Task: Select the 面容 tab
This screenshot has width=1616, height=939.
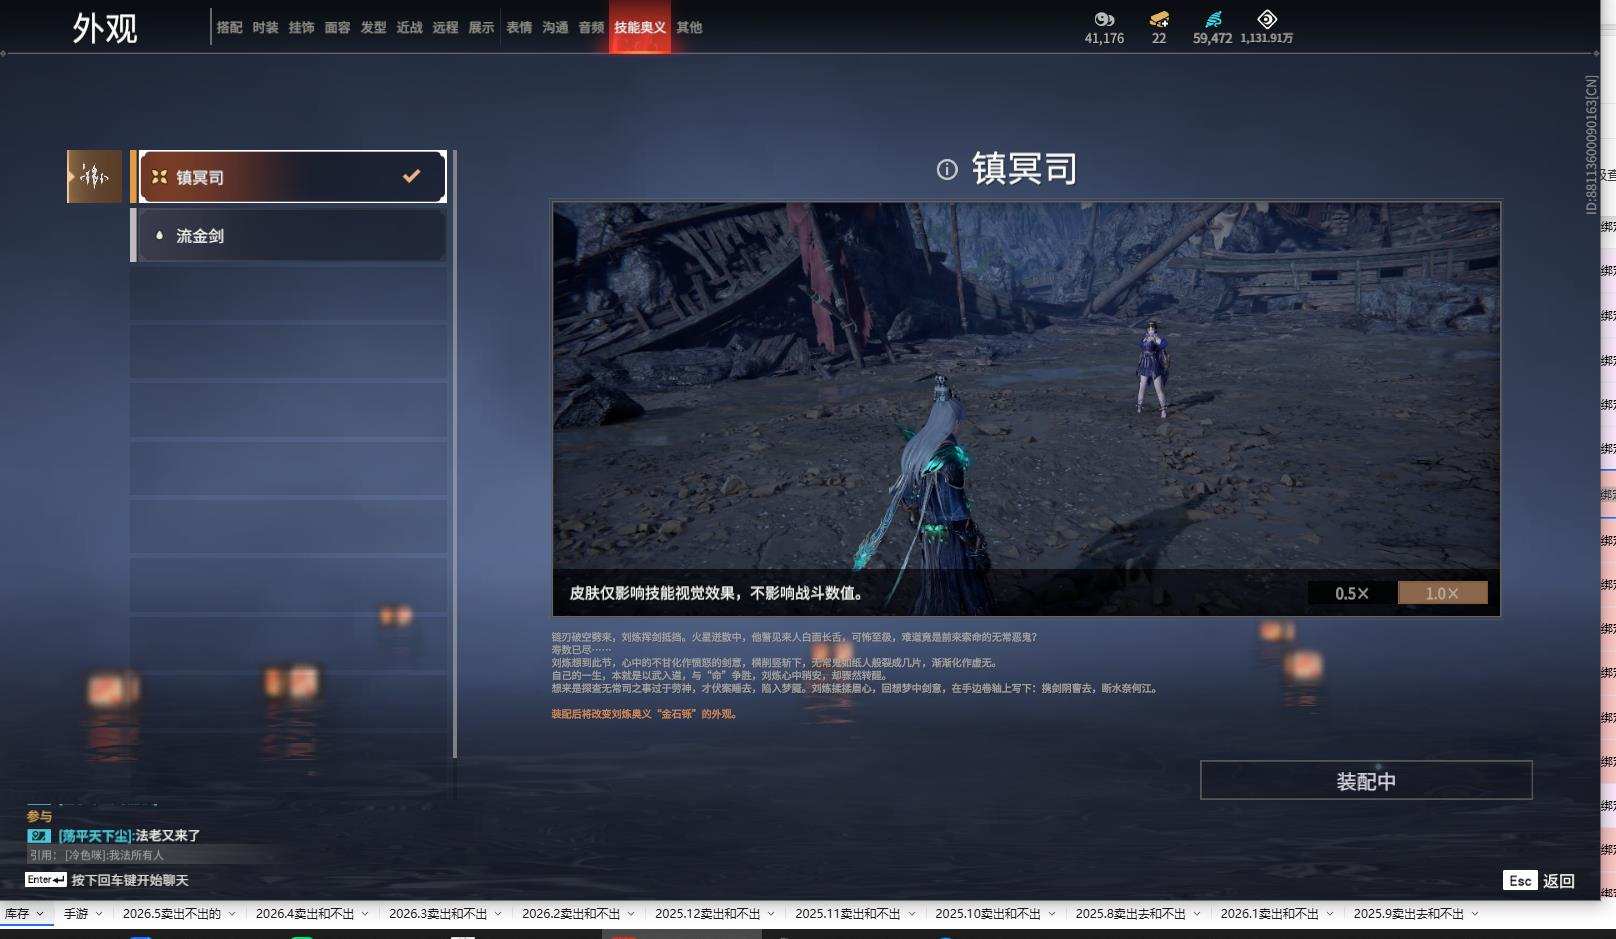Action: pos(337,27)
